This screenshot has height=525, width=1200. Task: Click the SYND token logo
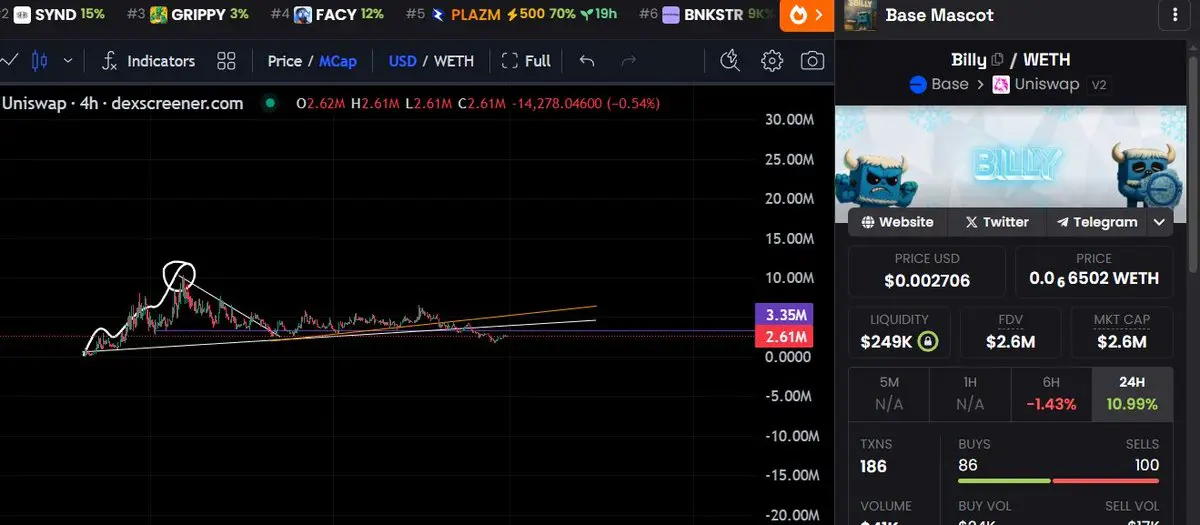click(x=21, y=15)
